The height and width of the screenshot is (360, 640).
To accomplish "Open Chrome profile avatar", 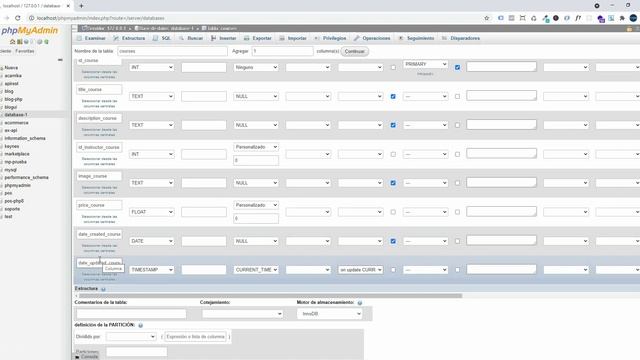I will [x=633, y=18].
